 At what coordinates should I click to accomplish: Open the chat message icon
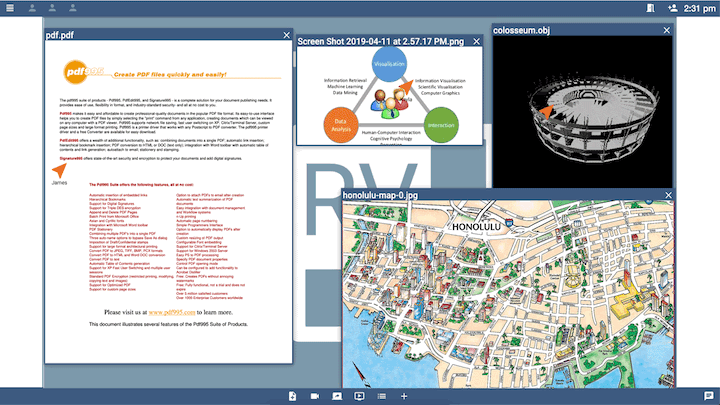pos(709,396)
